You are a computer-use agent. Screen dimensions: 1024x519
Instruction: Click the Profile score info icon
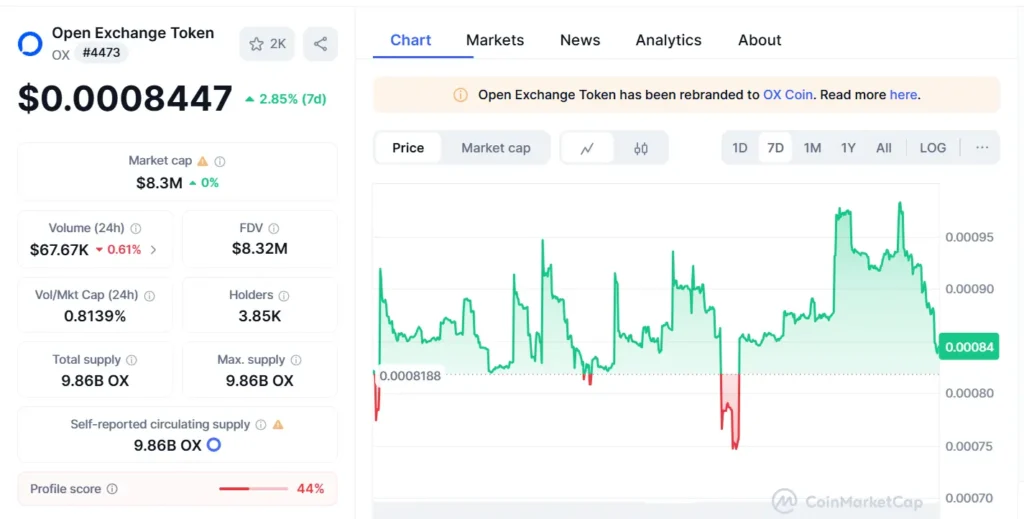(112, 489)
